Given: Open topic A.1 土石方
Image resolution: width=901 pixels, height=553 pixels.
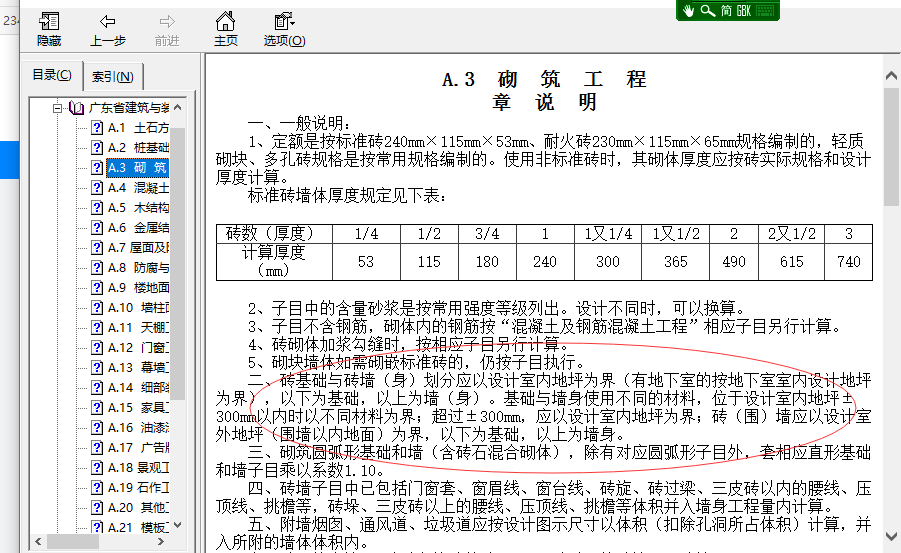Looking at the screenshot, I should click(138, 128).
